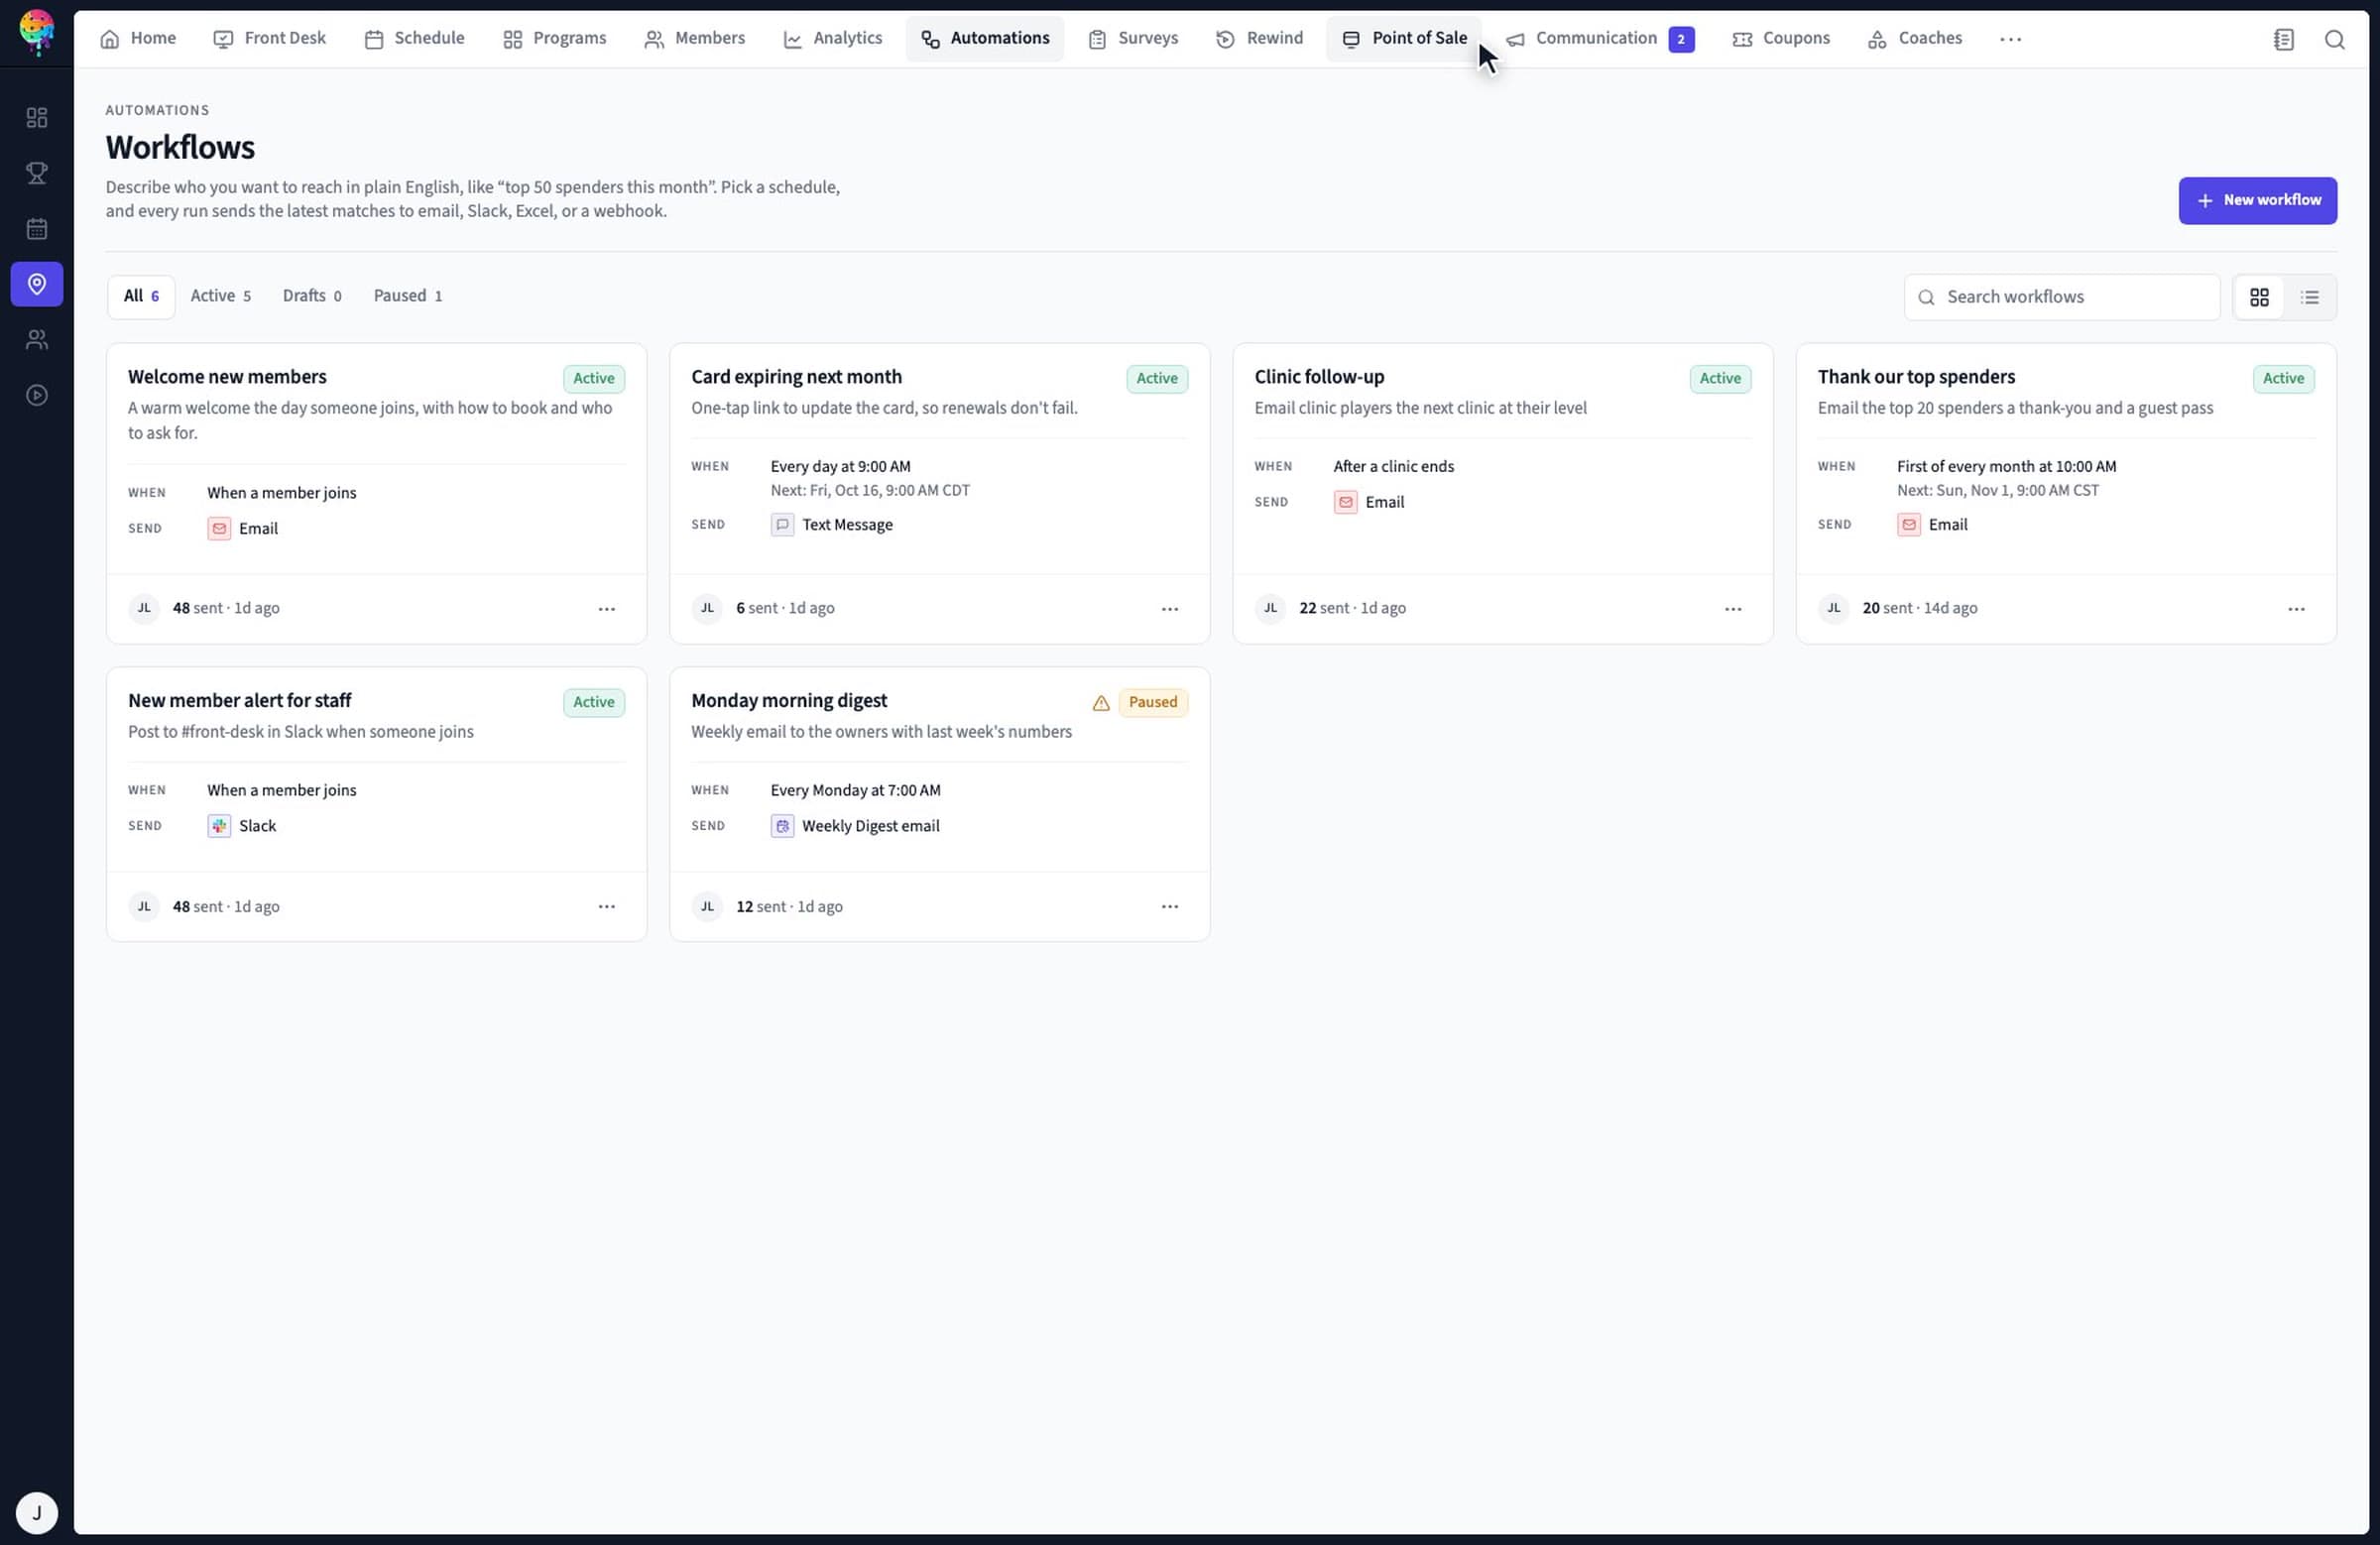Click the Slack icon on New member alert card
This screenshot has height=1545, width=2380.
pos(219,826)
